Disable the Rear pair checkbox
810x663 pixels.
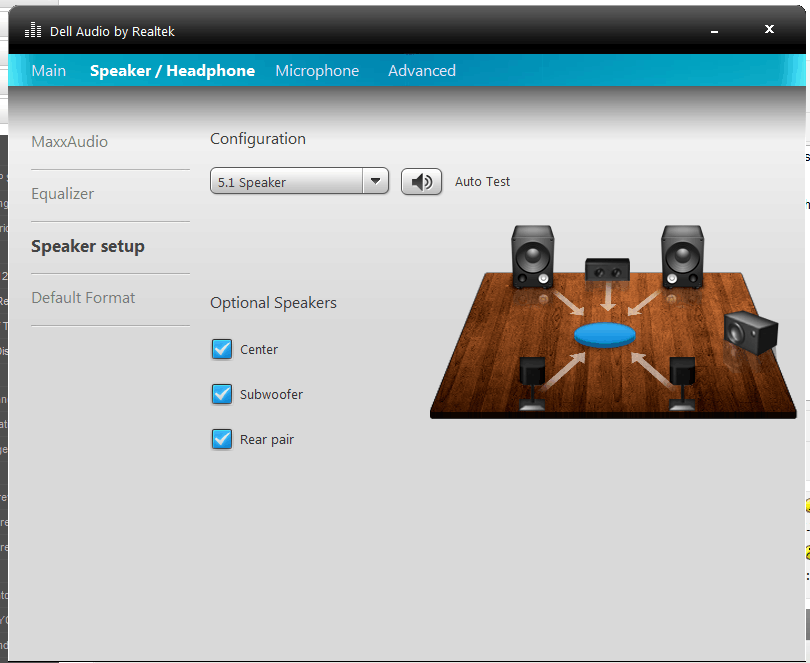tap(222, 439)
